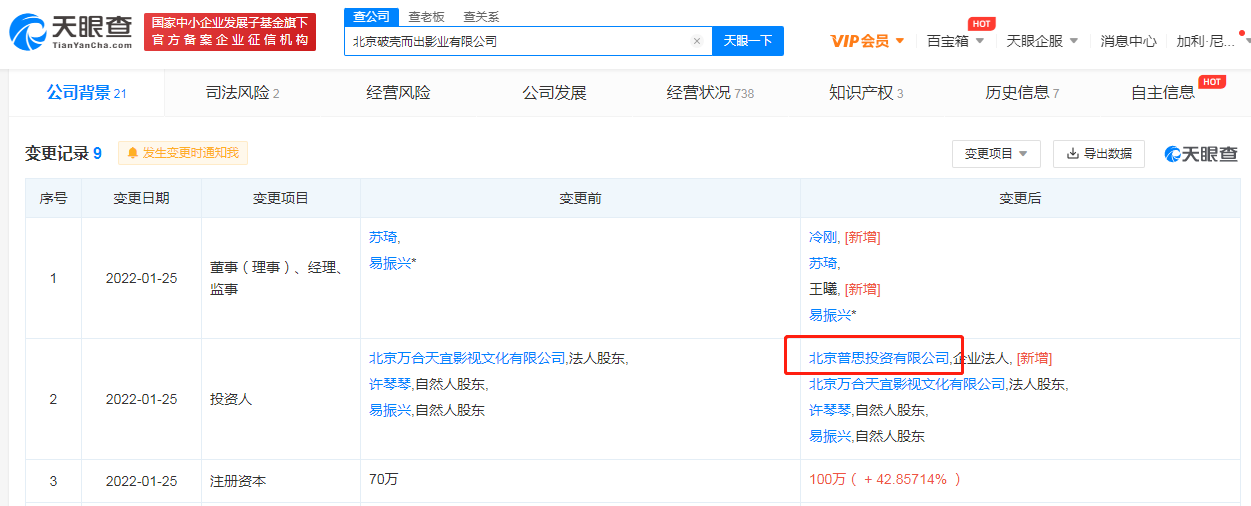
Task: Click 苏琦 link in 变更后 column
Action: click(x=824, y=263)
